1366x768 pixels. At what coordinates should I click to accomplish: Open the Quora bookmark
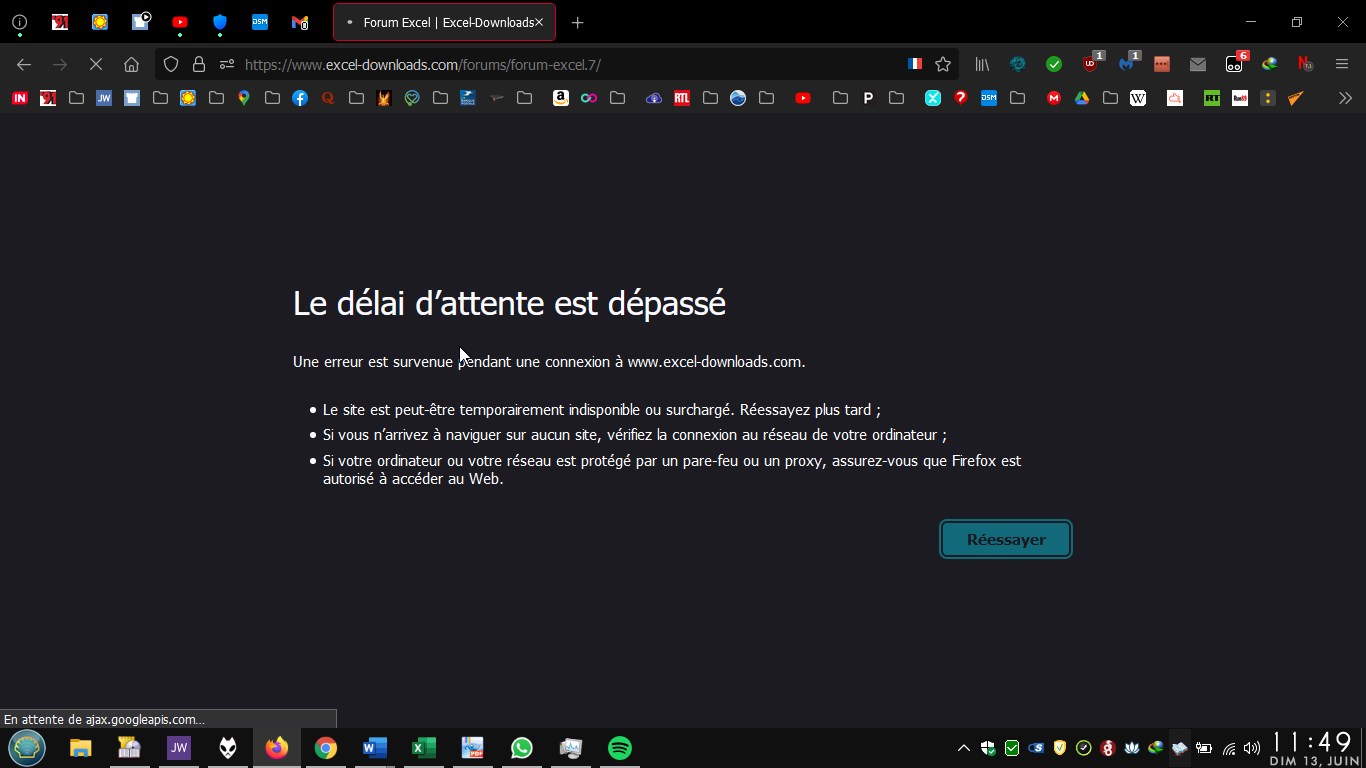(328, 98)
